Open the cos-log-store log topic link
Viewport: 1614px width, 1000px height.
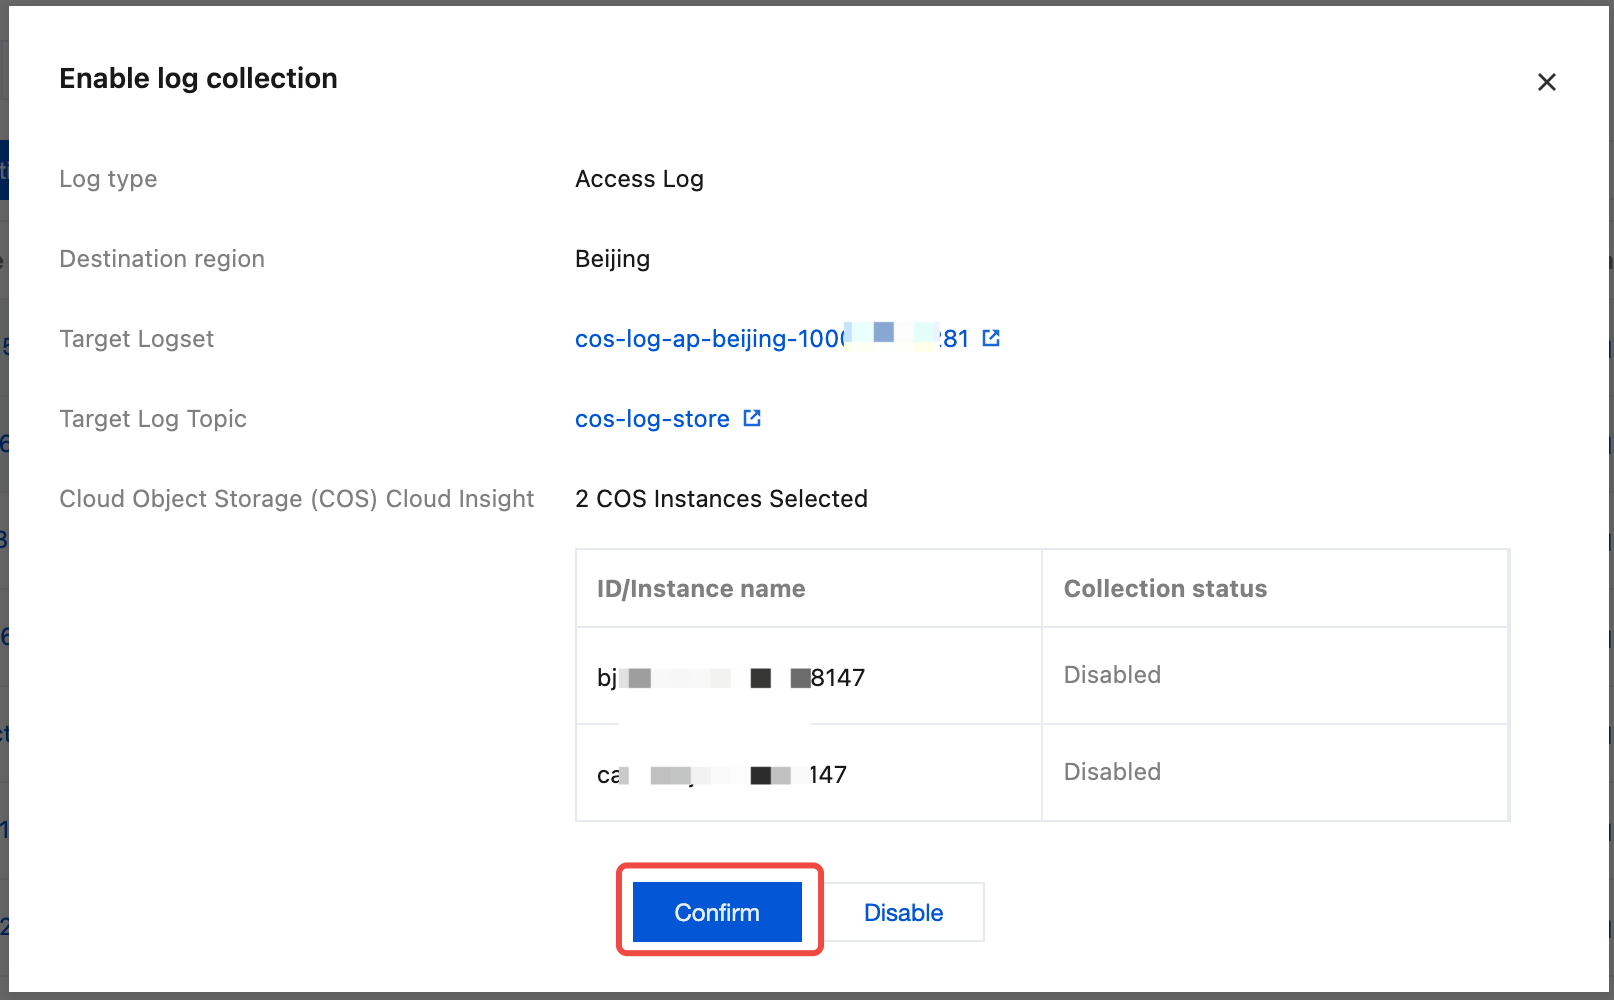click(x=652, y=419)
